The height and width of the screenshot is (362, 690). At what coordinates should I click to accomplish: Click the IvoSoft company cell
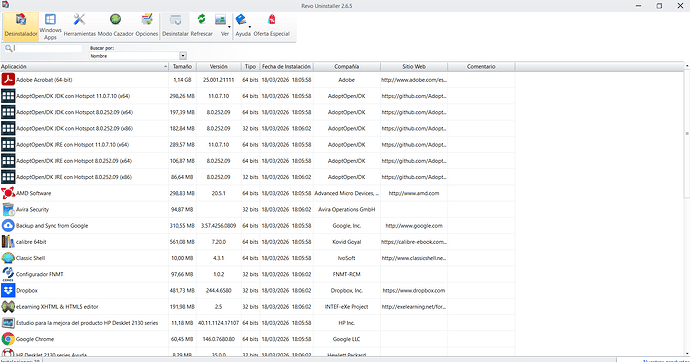[x=347, y=258]
